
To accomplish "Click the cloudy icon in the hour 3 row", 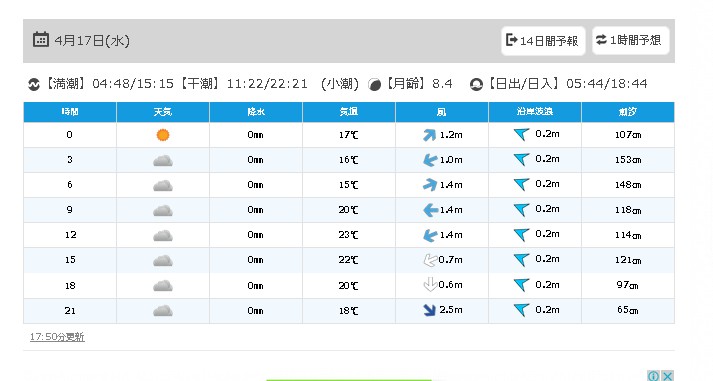I will click(163, 160).
